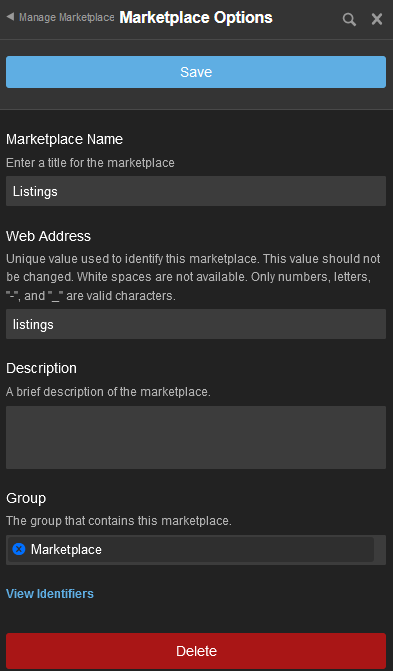The height and width of the screenshot is (671, 393).
Task: Edit the Web Address field
Action: [x=196, y=324]
